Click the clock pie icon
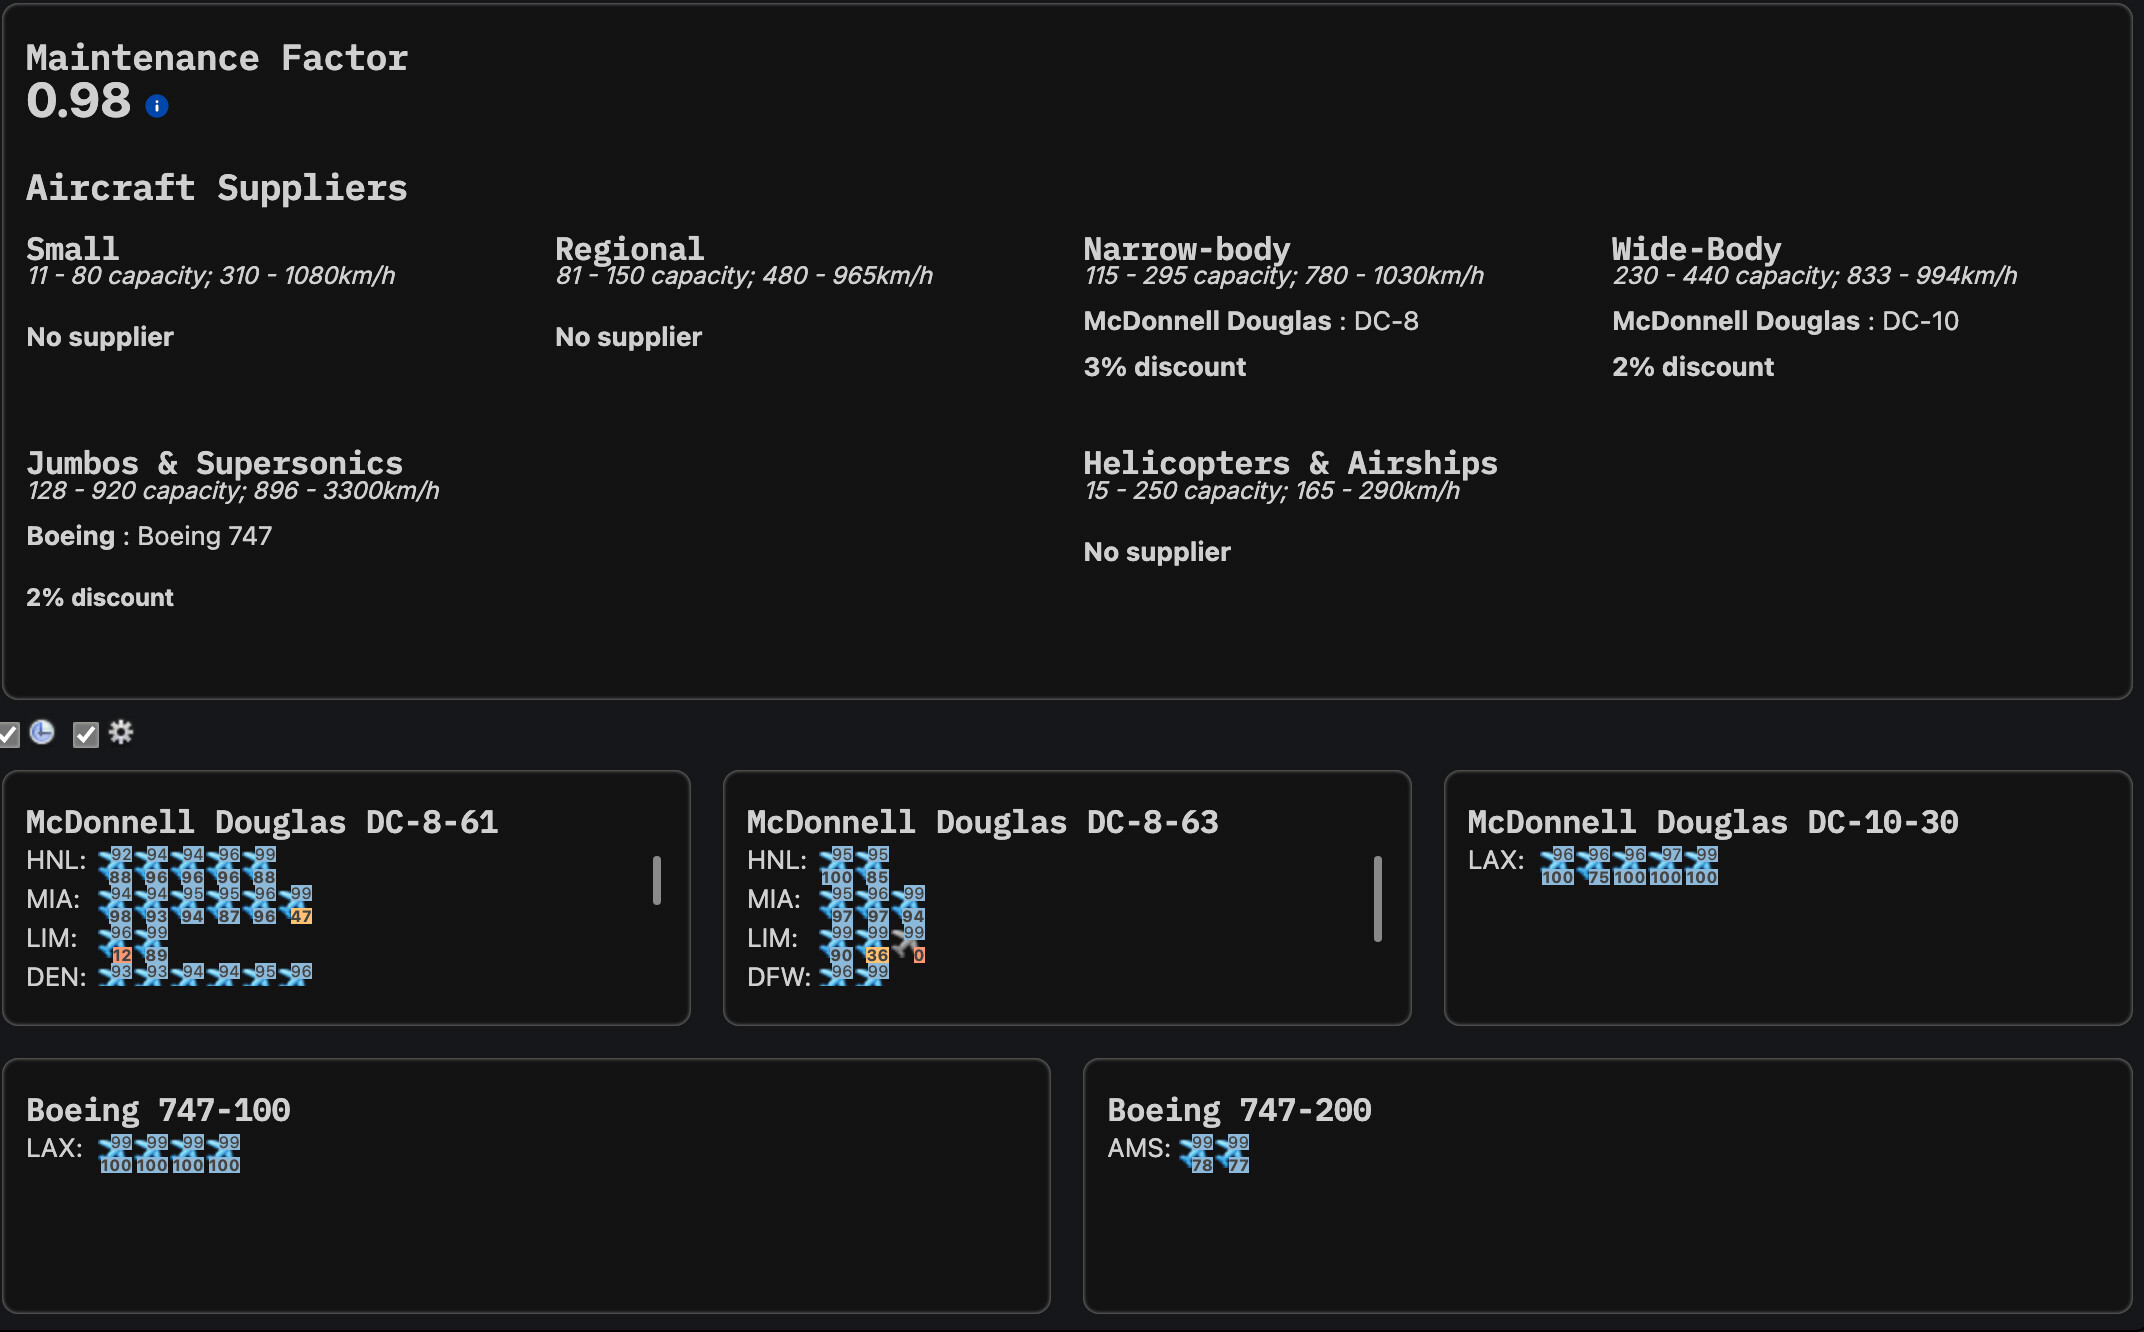 click(42, 733)
